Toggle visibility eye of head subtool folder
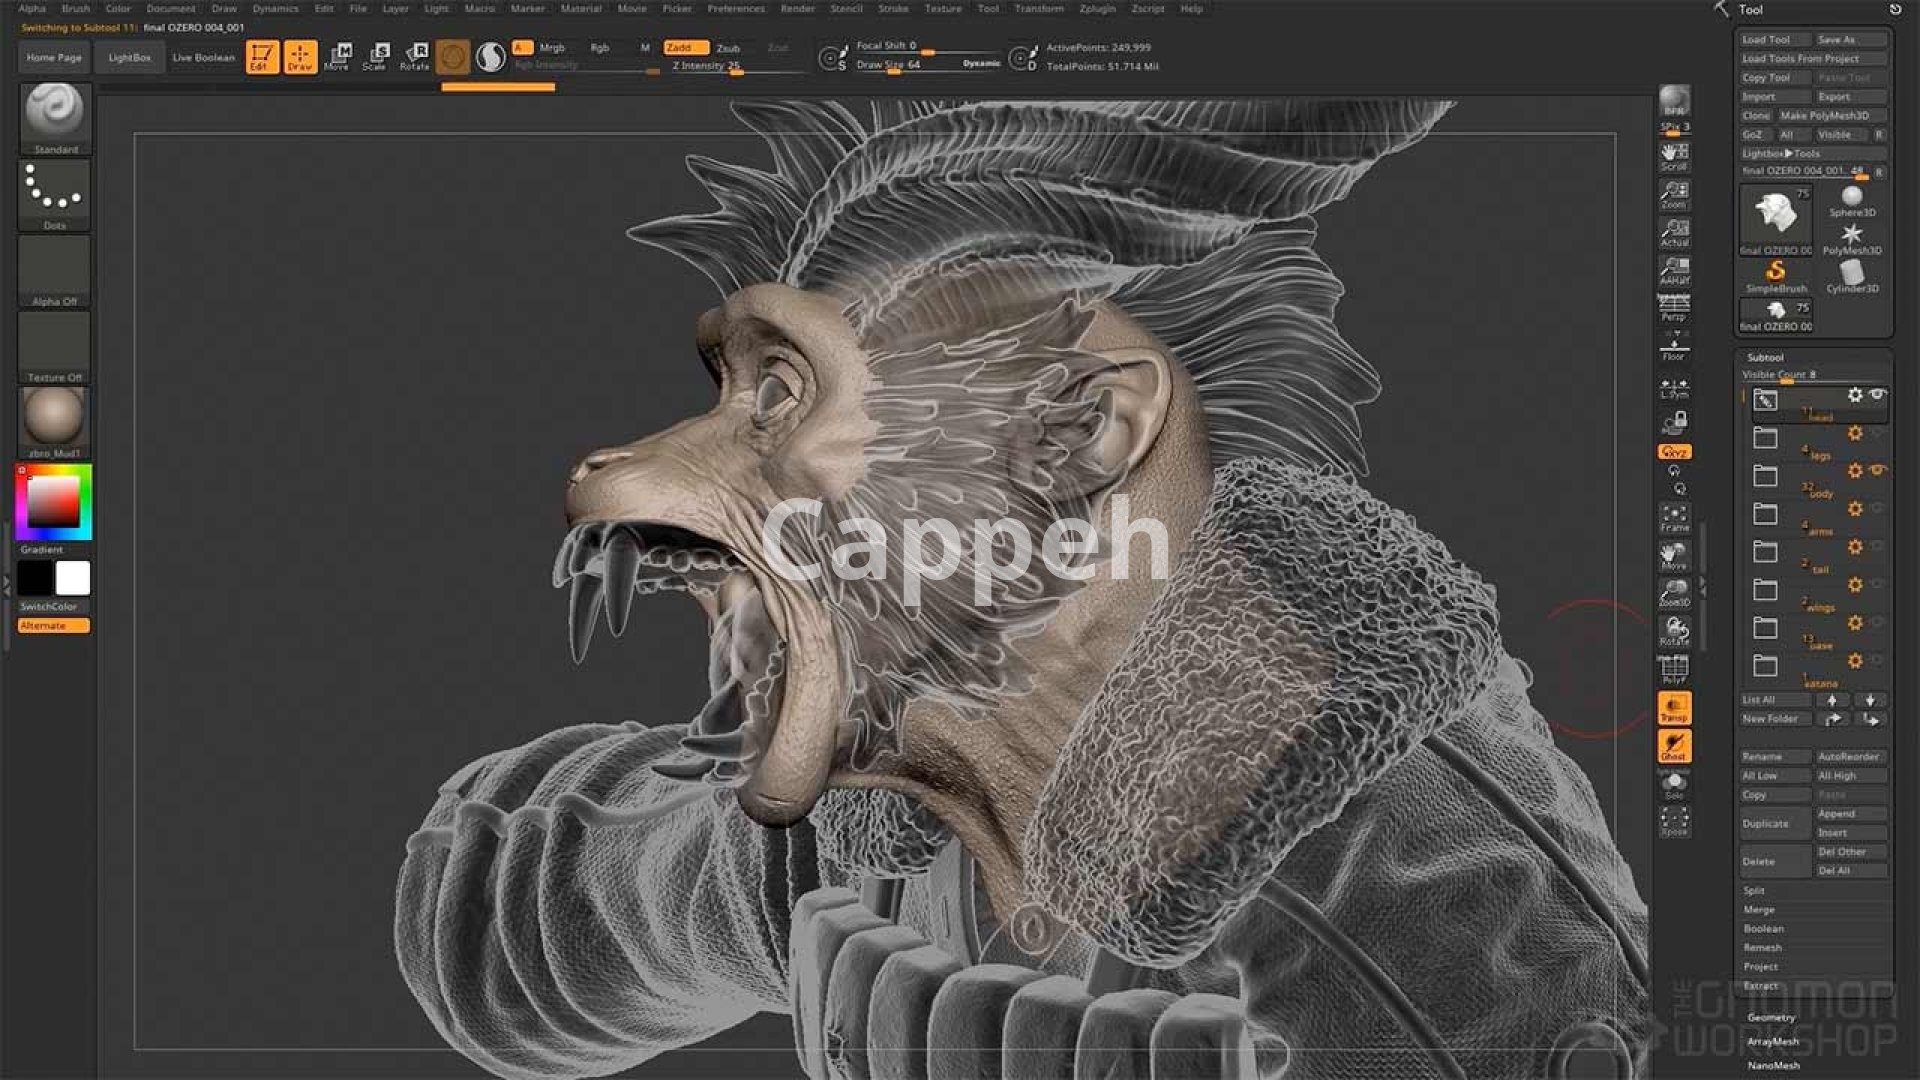Image resolution: width=1920 pixels, height=1080 pixels. pos(1878,395)
